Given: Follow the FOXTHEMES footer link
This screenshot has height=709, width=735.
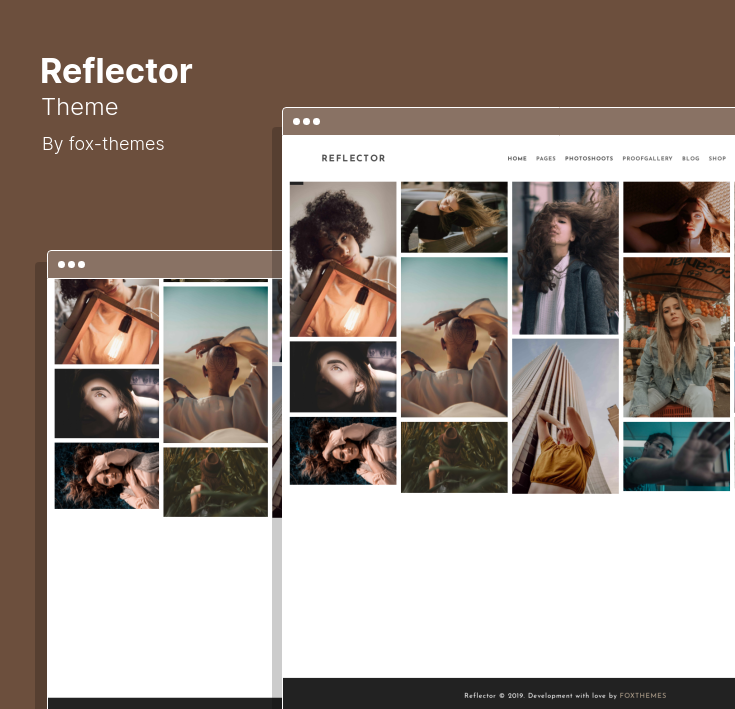Looking at the screenshot, I should [x=643, y=695].
